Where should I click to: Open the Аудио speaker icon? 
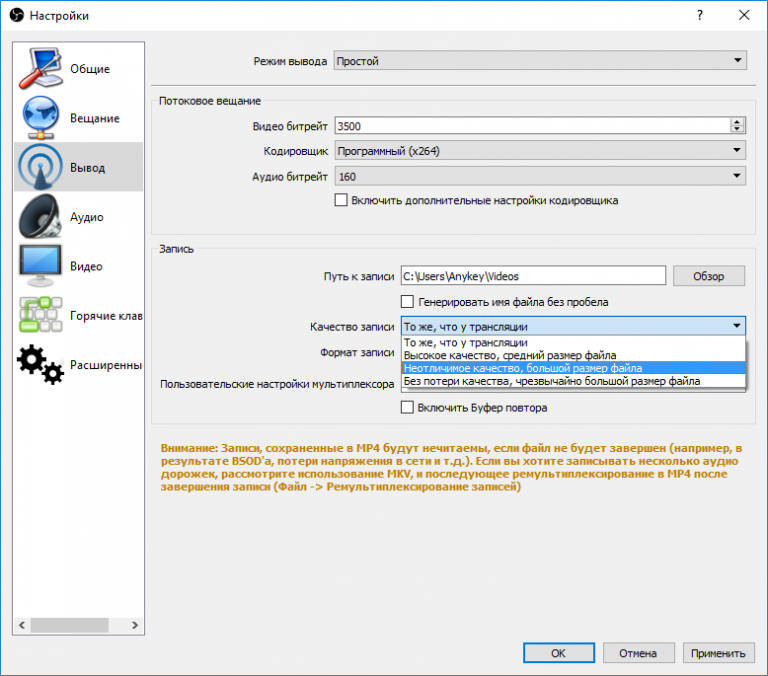pyautogui.click(x=40, y=216)
